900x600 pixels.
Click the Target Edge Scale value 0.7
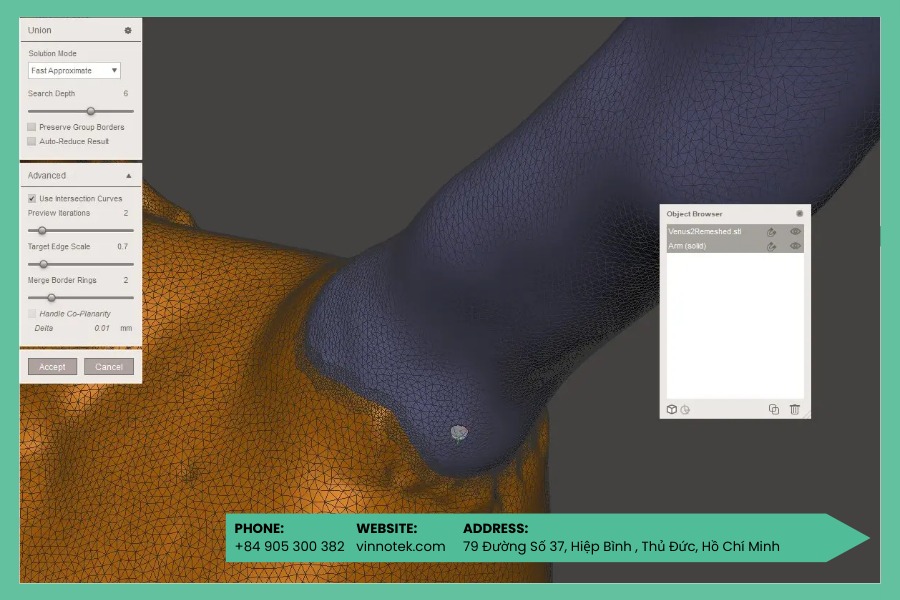tap(122, 246)
